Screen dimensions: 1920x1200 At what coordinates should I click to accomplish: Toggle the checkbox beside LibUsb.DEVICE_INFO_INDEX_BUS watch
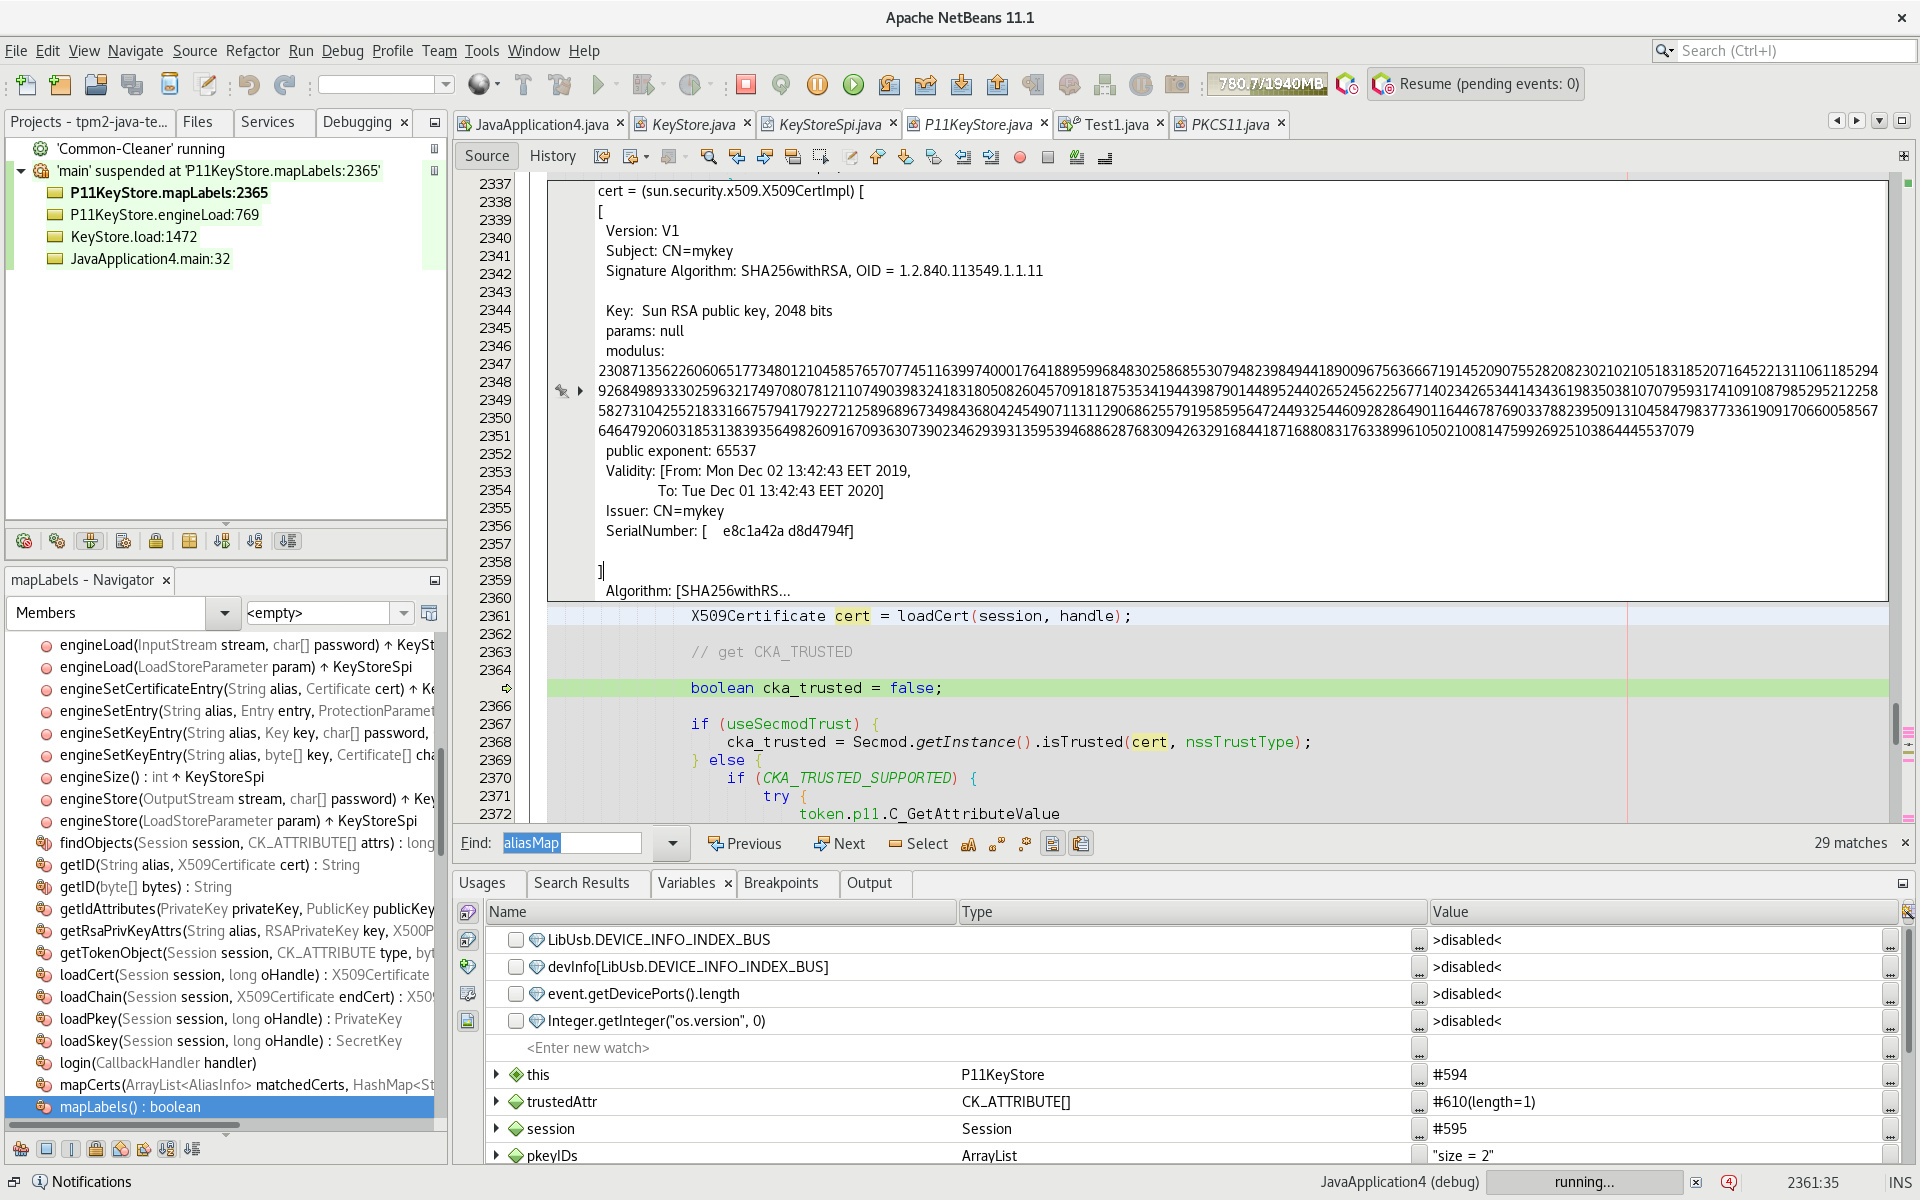pos(516,940)
